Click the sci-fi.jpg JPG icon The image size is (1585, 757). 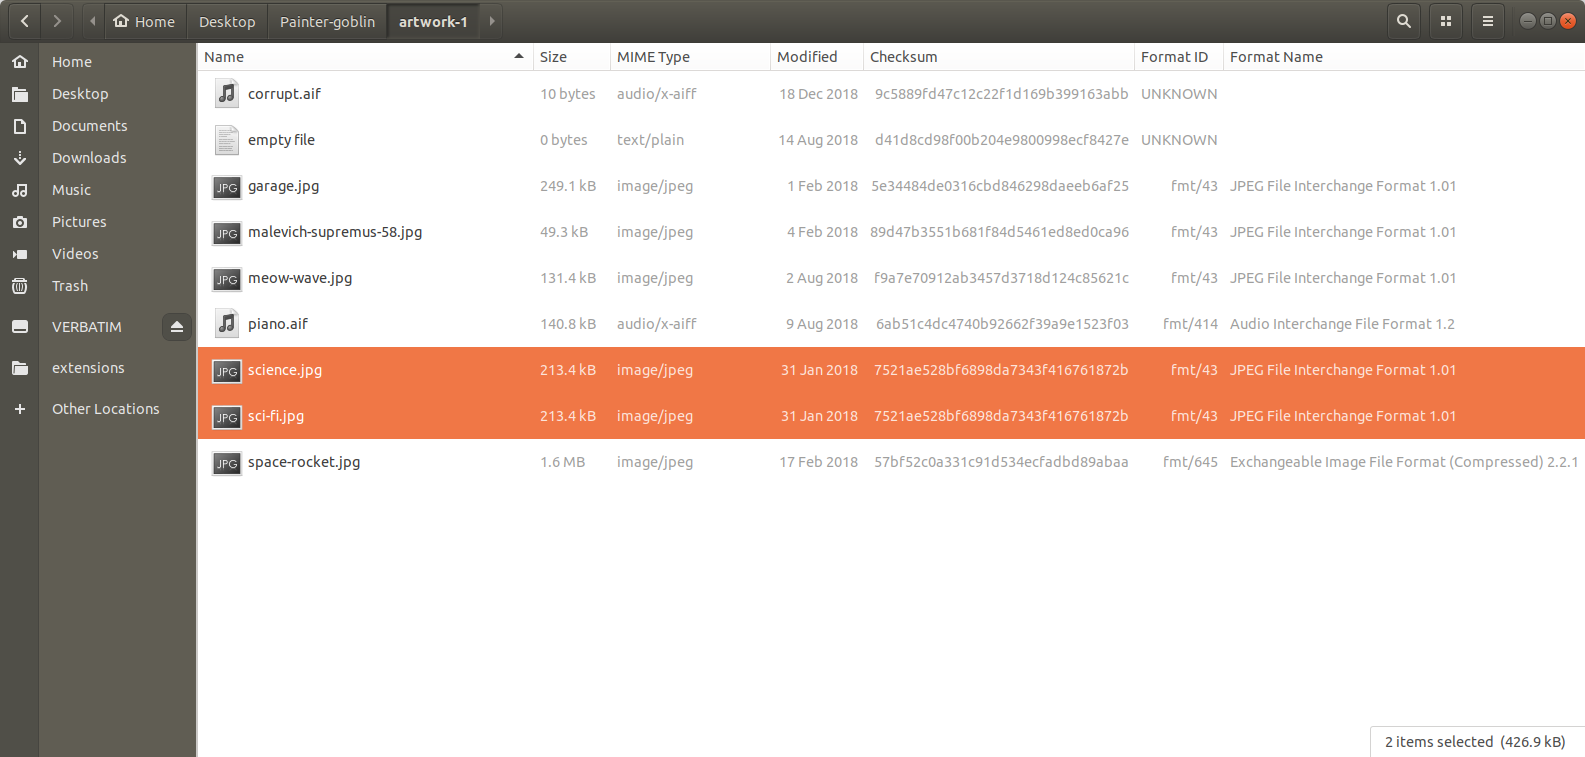point(227,417)
